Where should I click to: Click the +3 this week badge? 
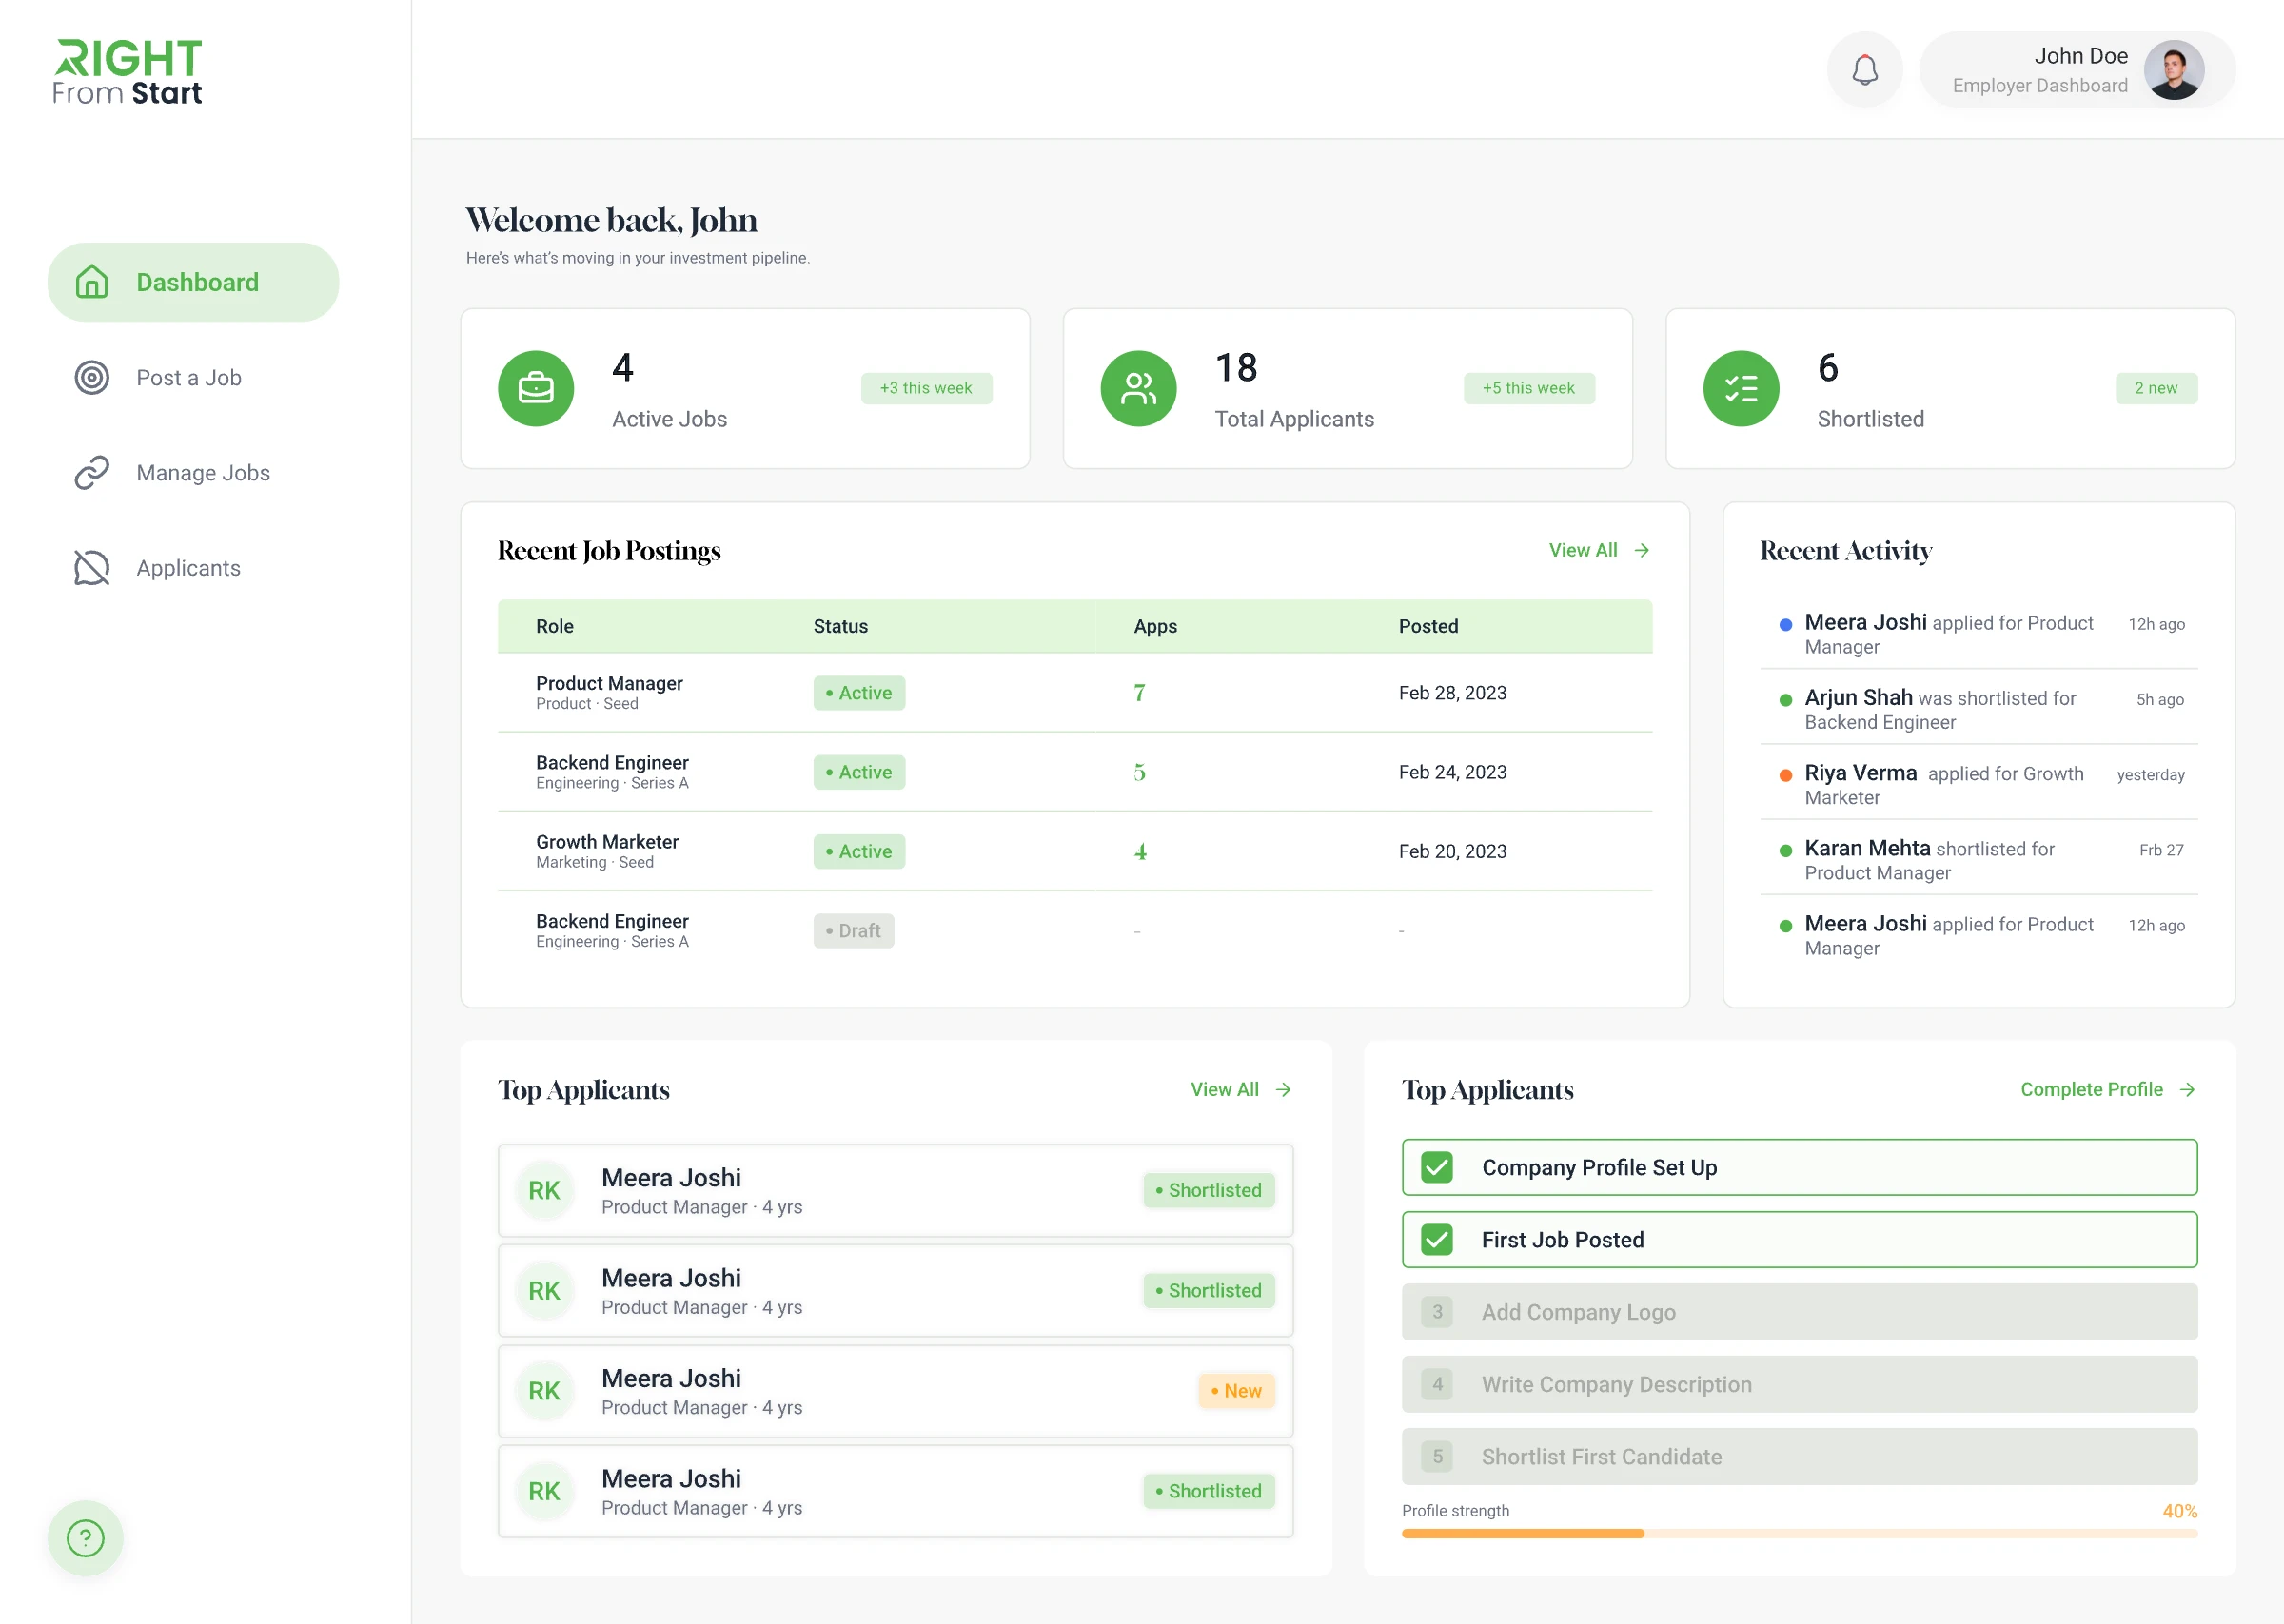926,388
